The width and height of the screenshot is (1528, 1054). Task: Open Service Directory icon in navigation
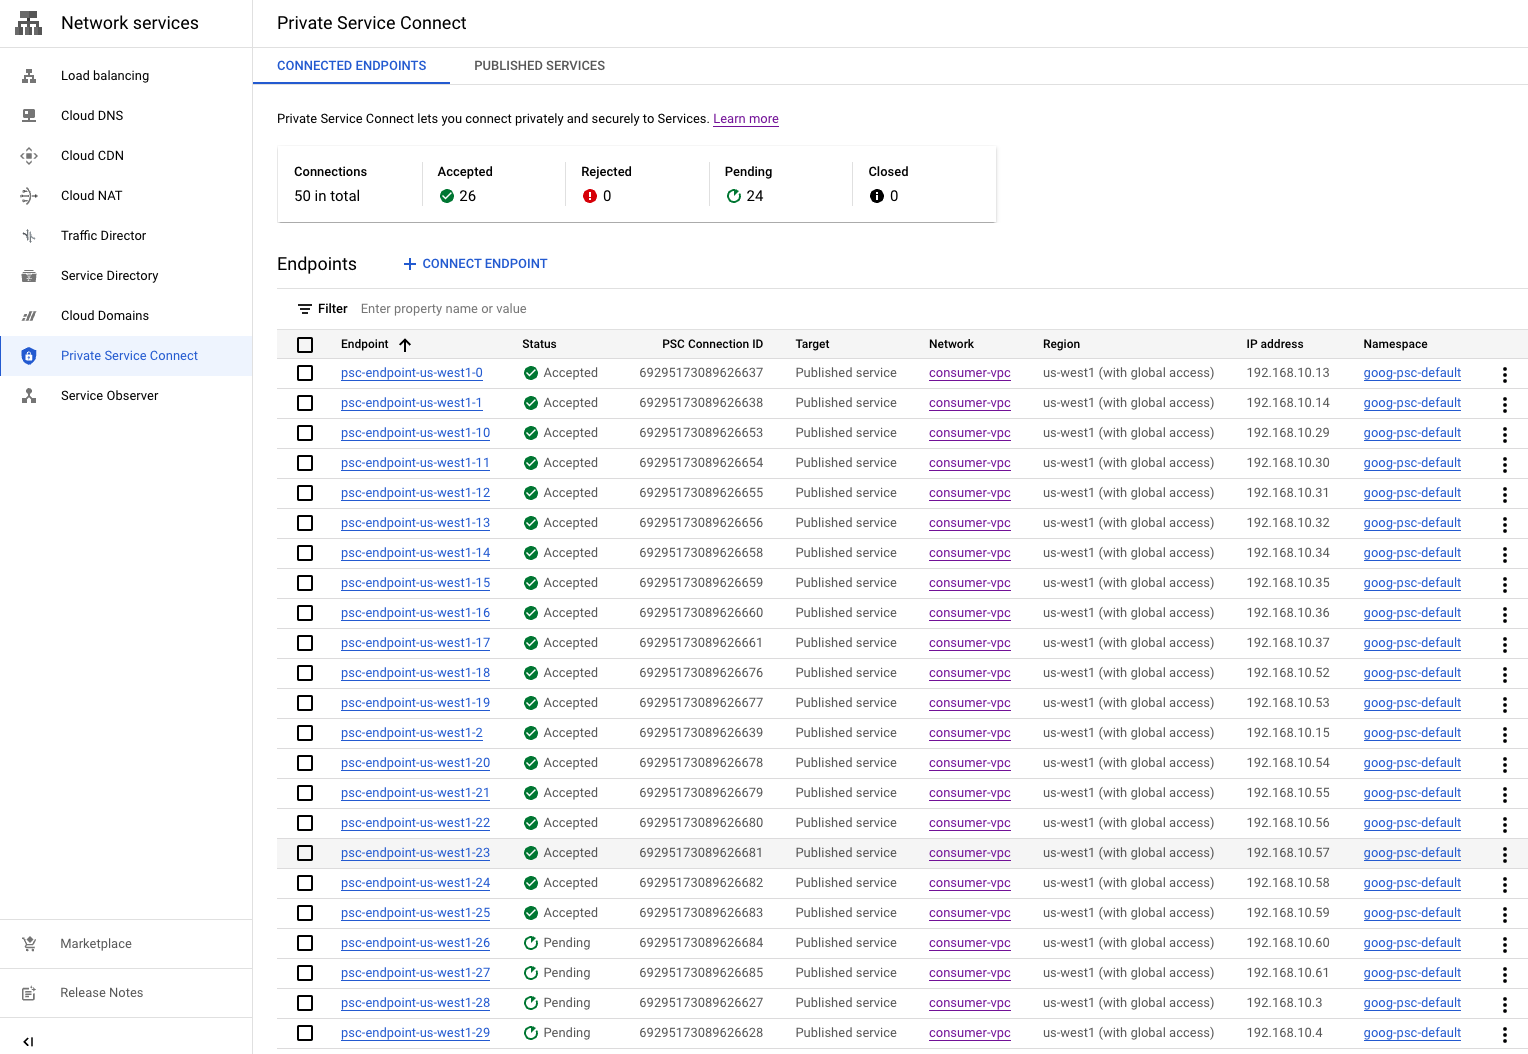29,276
